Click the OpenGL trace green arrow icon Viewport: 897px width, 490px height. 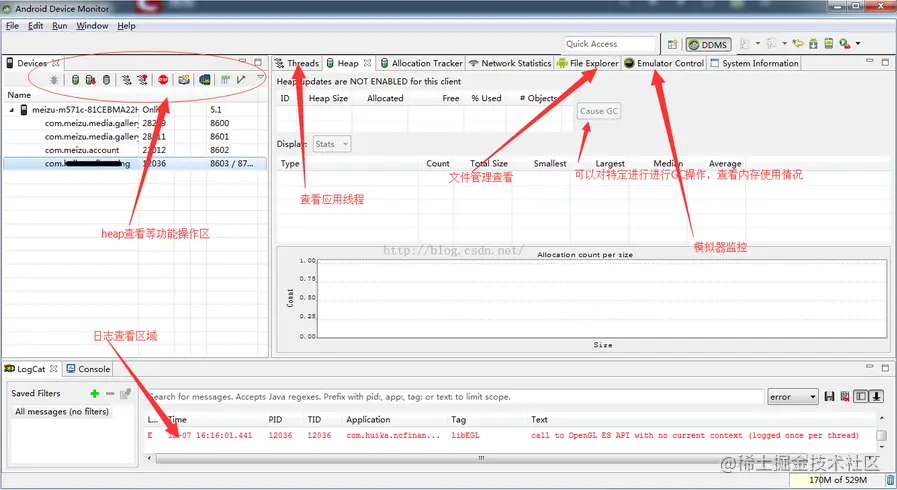[241, 79]
